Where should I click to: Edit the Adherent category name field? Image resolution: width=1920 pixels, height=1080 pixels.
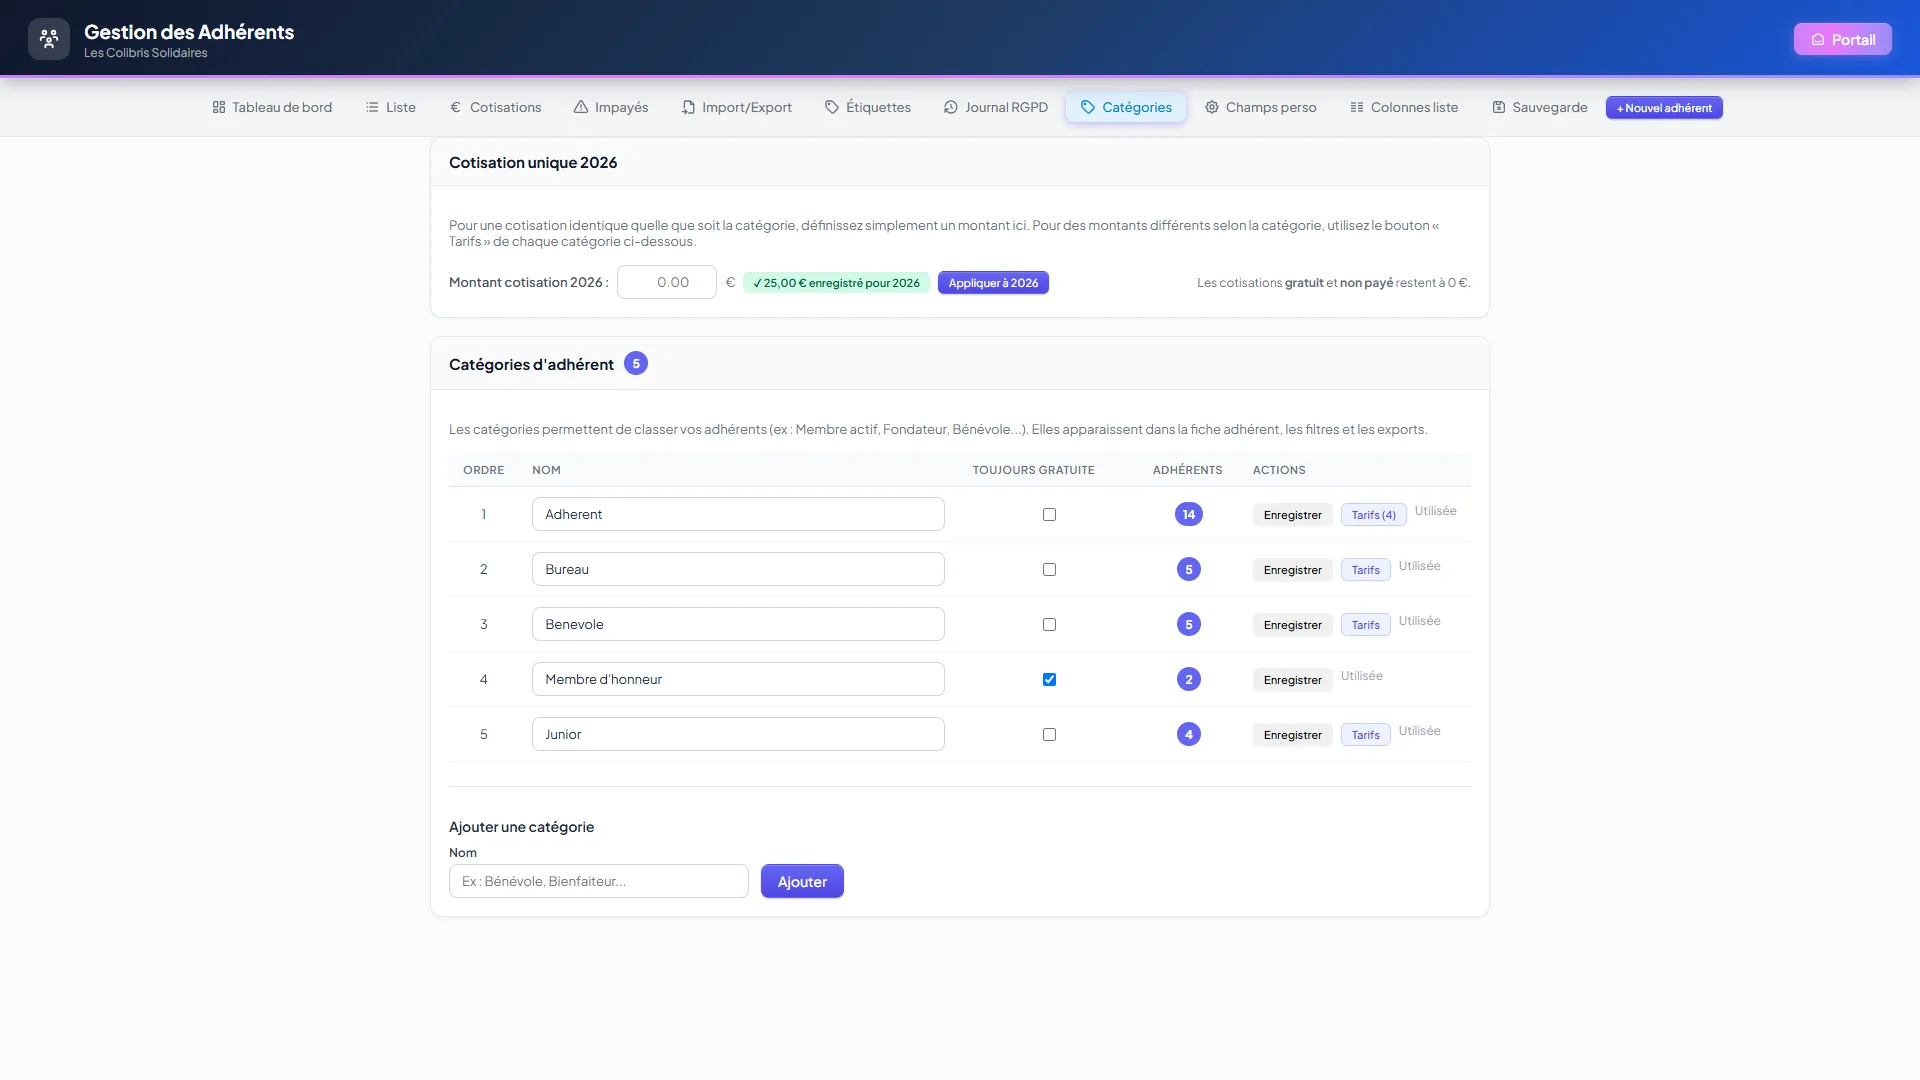(x=738, y=514)
